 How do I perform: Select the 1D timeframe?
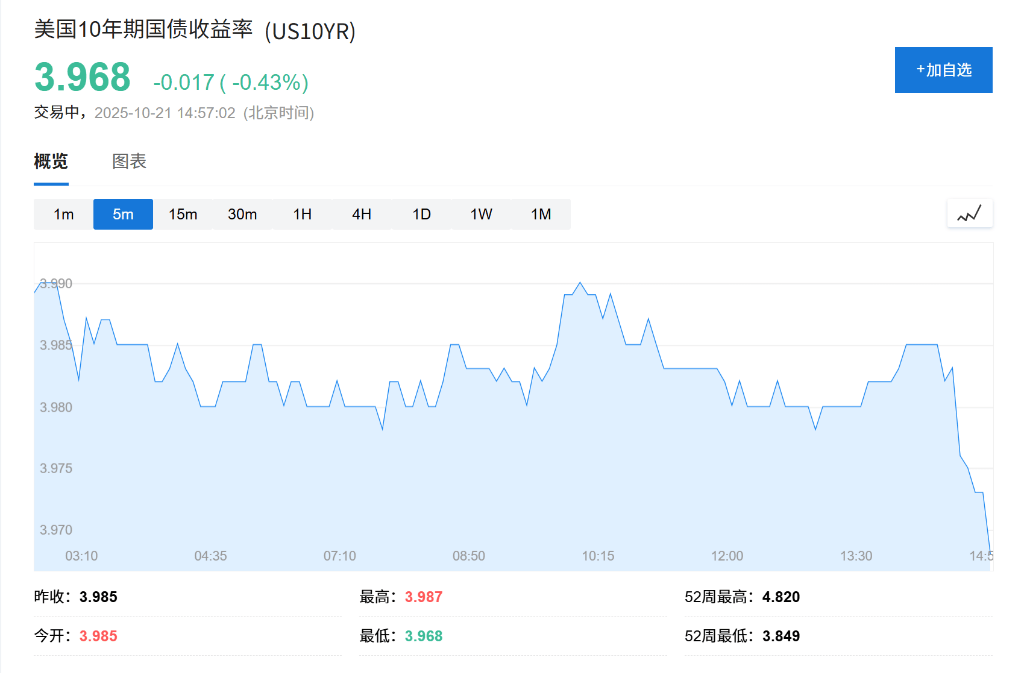coord(420,213)
